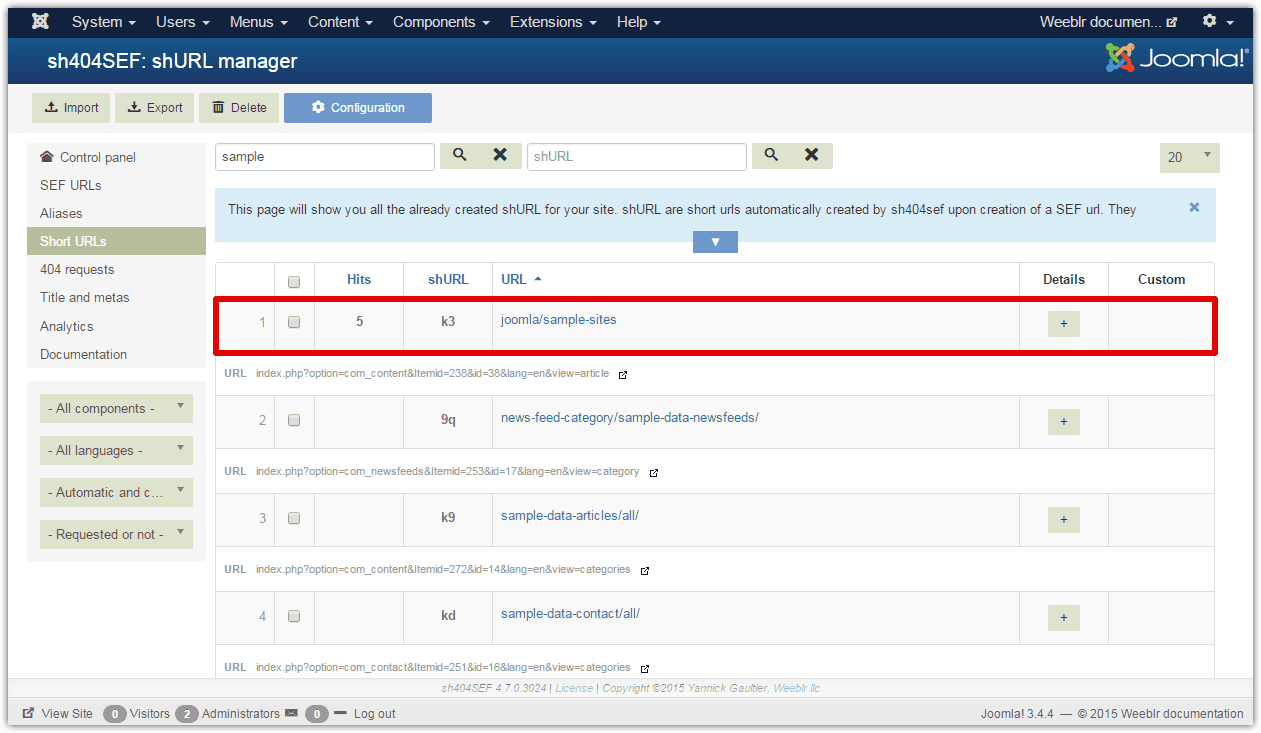Image resolution: width=1261 pixels, height=733 pixels.
Task: Click the Joomla logo icon in the top menu
Action: pyautogui.click(x=40, y=21)
